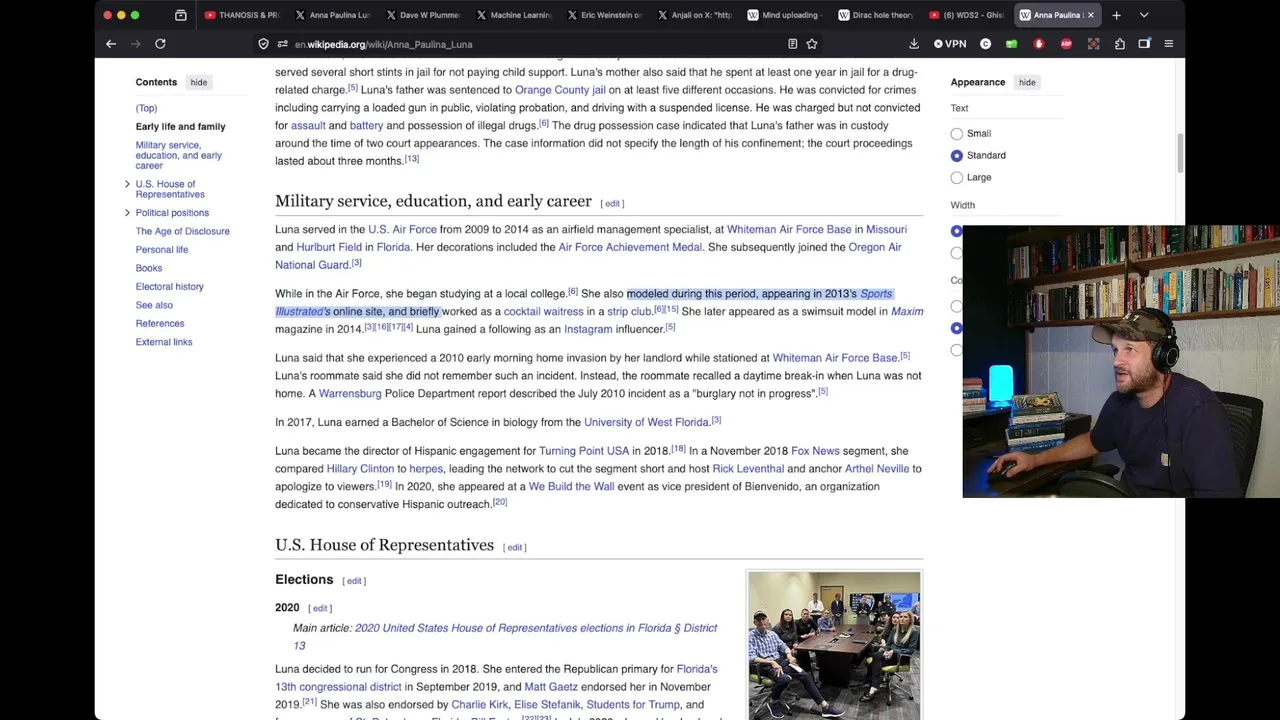Go to Electoral history in contents
Image resolution: width=1280 pixels, height=720 pixels.
tap(169, 286)
